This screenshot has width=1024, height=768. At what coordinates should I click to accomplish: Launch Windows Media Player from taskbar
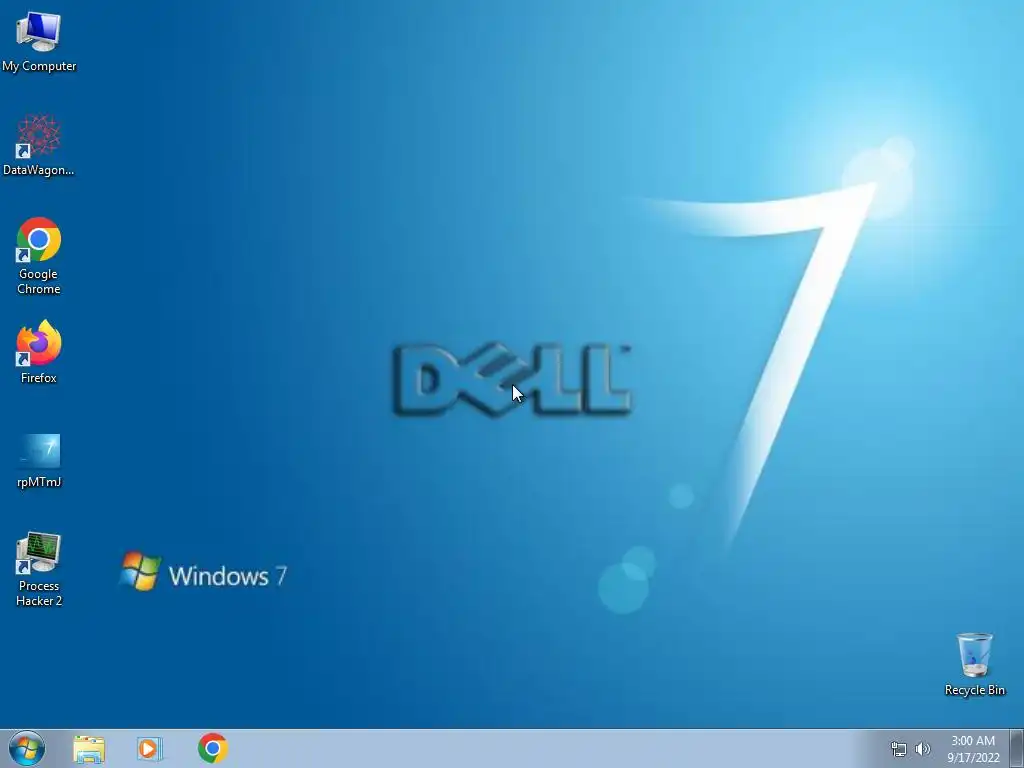(x=150, y=749)
